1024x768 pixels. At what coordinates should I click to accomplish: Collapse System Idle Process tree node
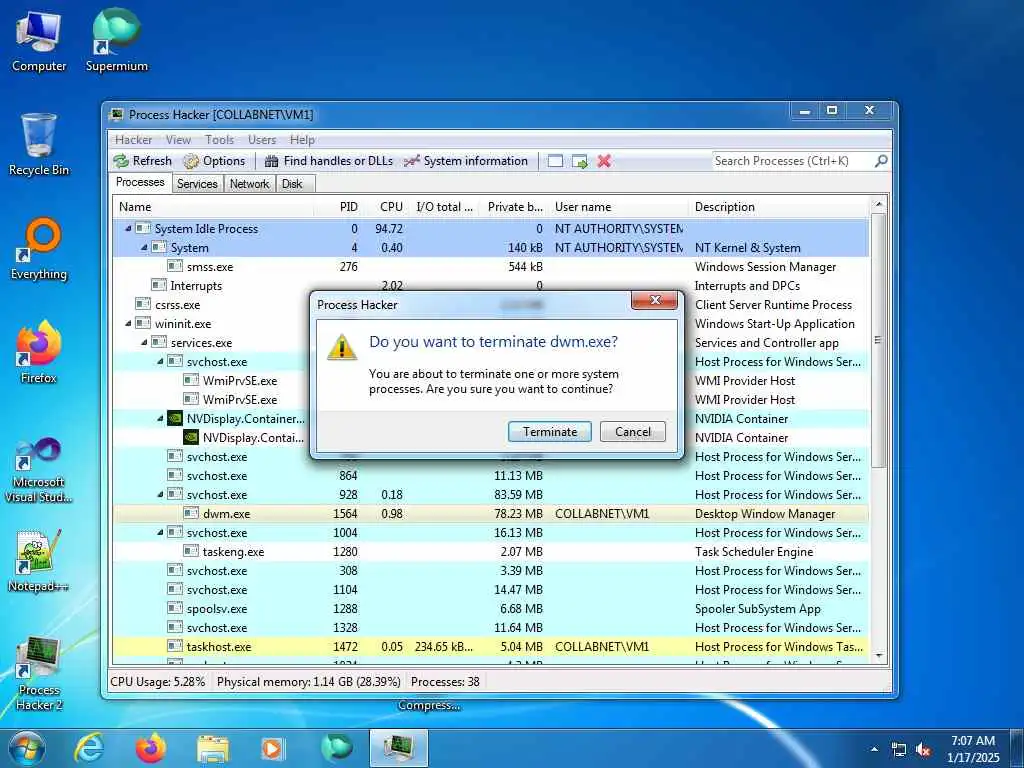pos(129,229)
